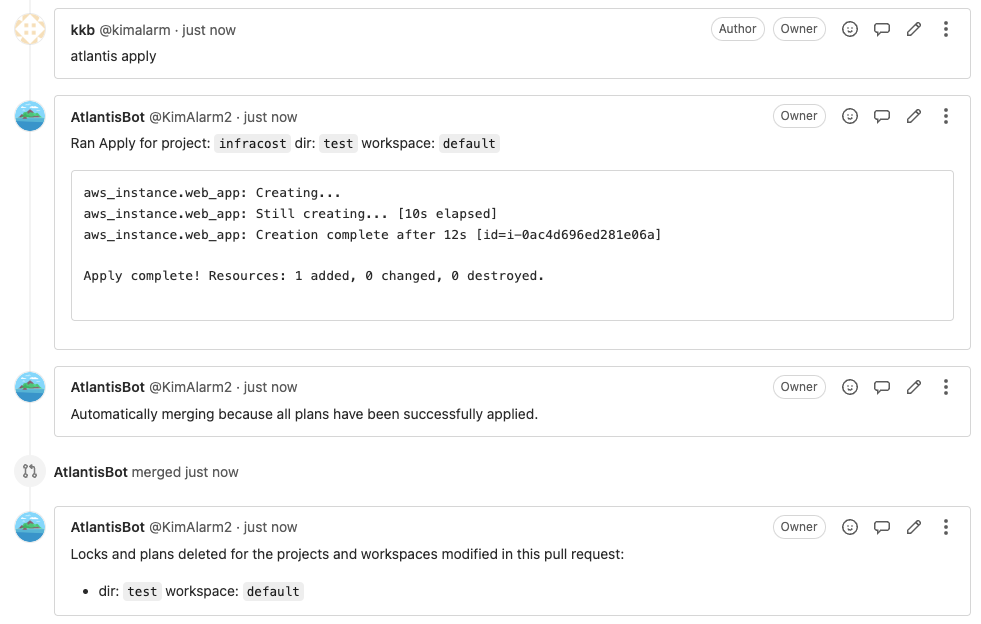
Task: Edit kkb's atlantis apply comment
Action: [913, 29]
